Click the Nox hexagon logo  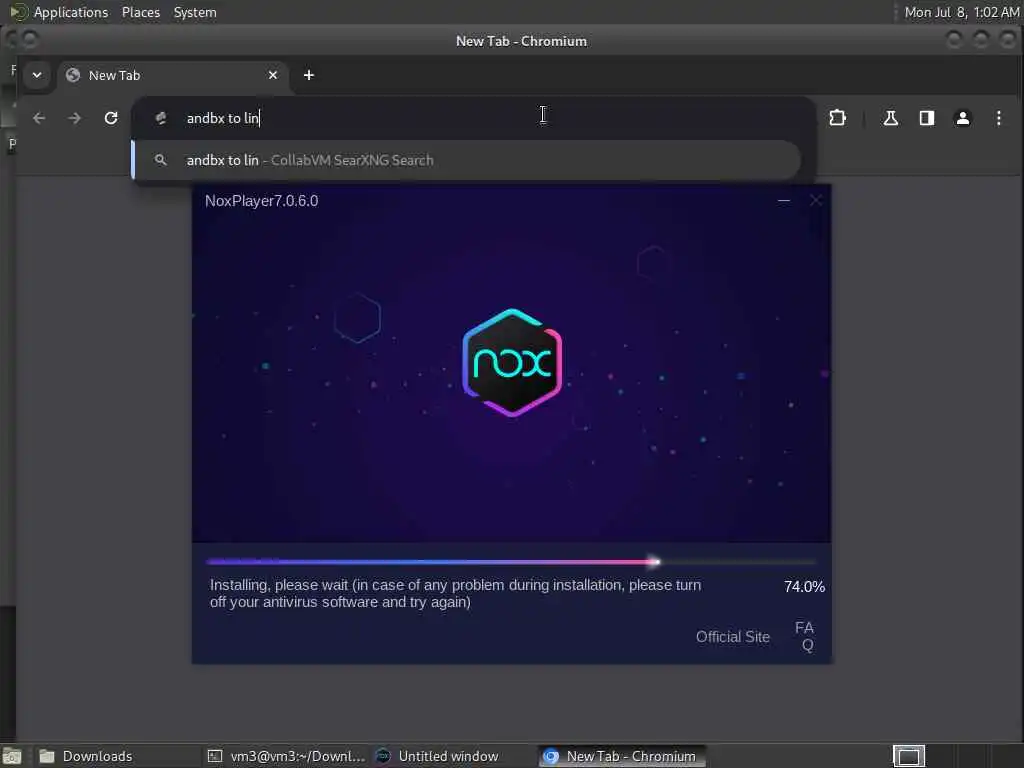coord(513,362)
